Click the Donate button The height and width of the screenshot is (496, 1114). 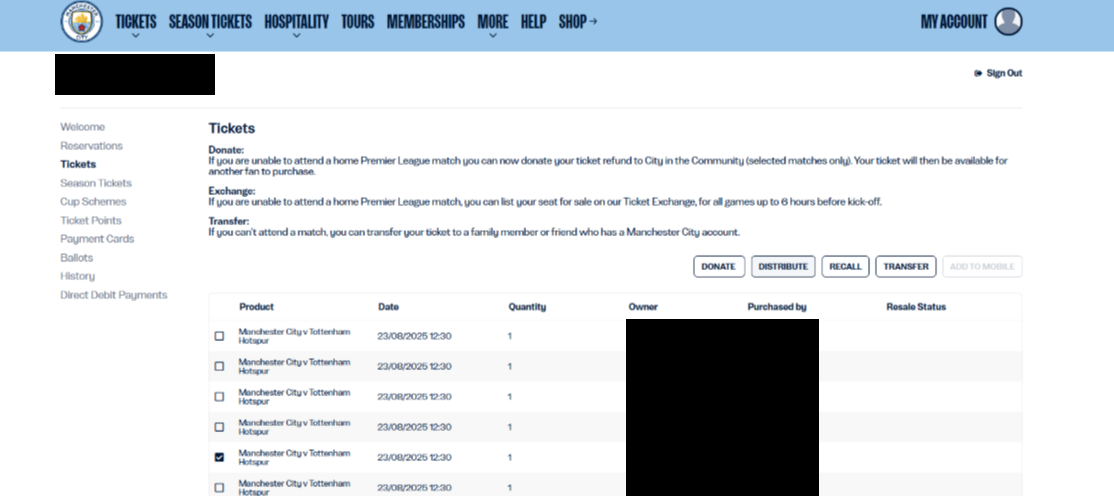(x=719, y=266)
